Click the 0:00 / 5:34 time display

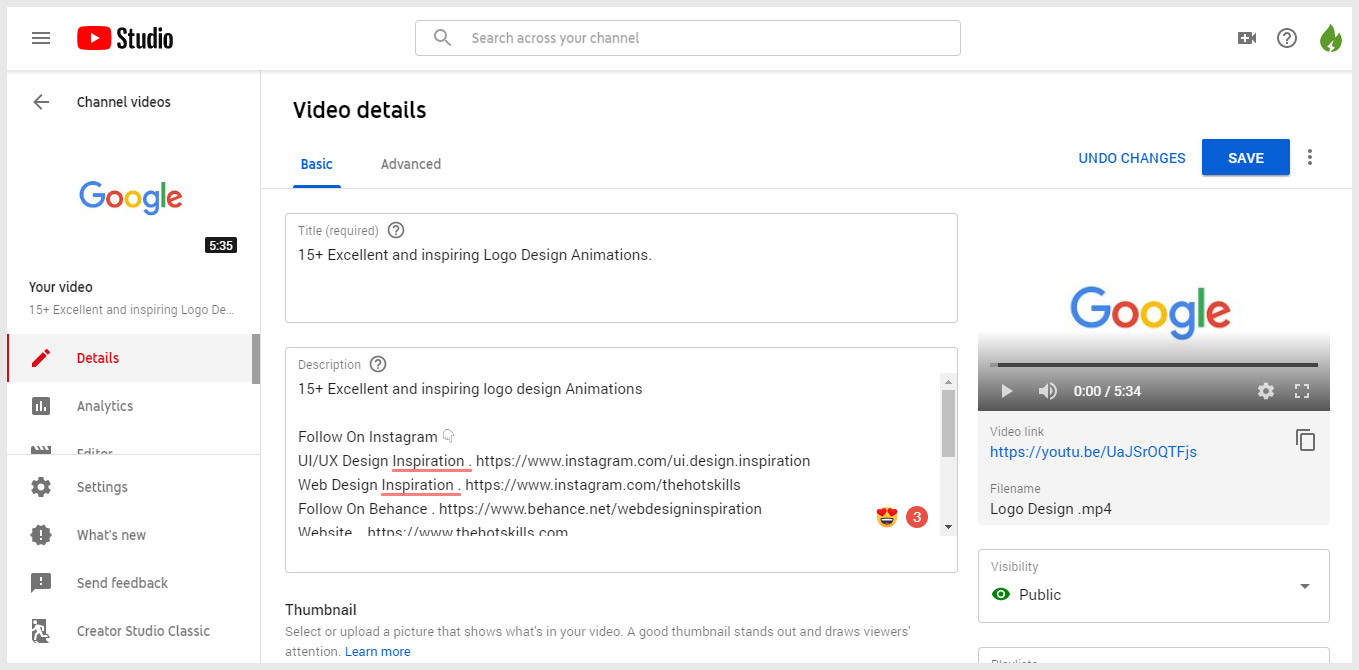[x=1107, y=391]
